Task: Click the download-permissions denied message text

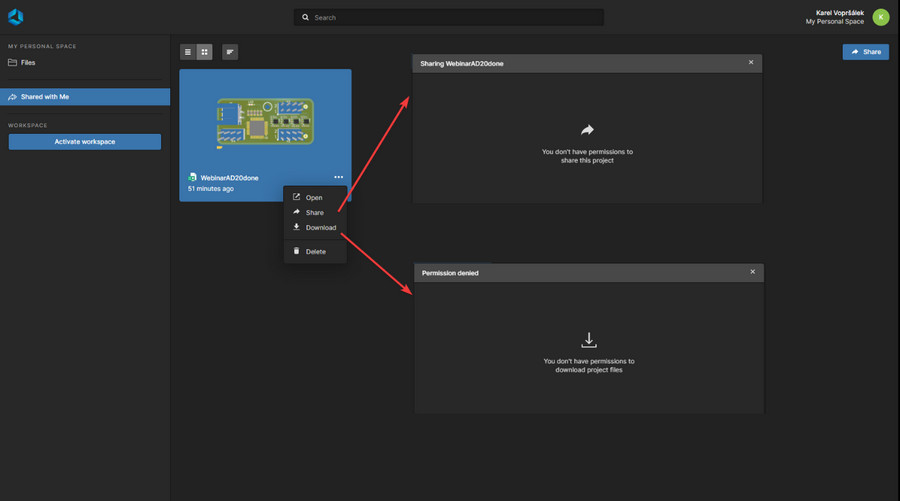Action: [589, 366]
